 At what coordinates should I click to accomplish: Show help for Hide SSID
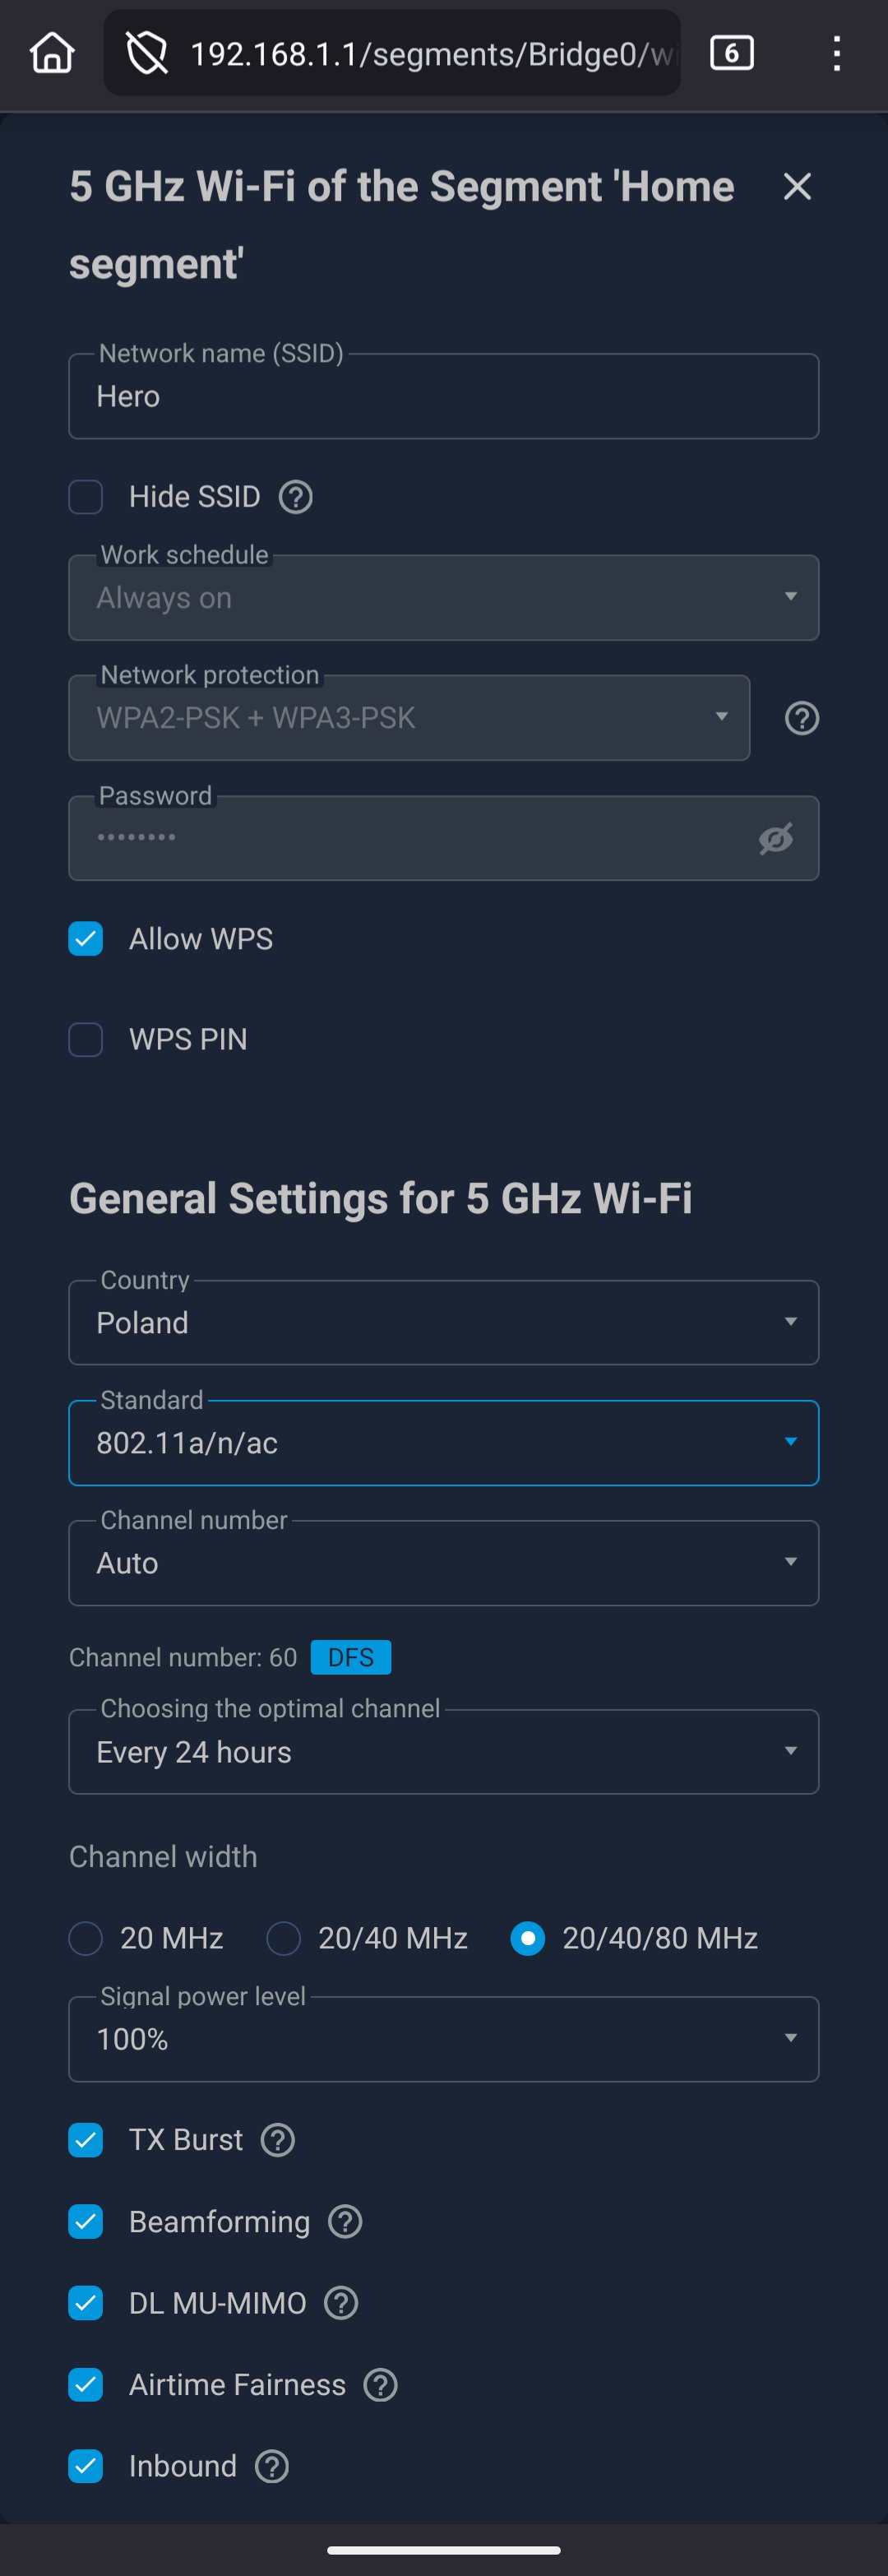coord(295,497)
